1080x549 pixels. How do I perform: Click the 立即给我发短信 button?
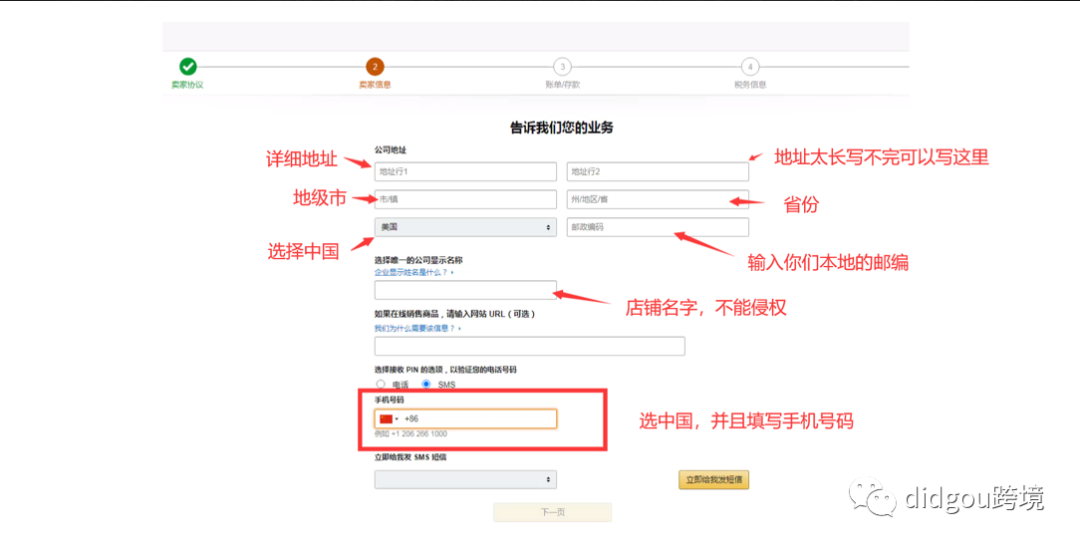coord(714,479)
